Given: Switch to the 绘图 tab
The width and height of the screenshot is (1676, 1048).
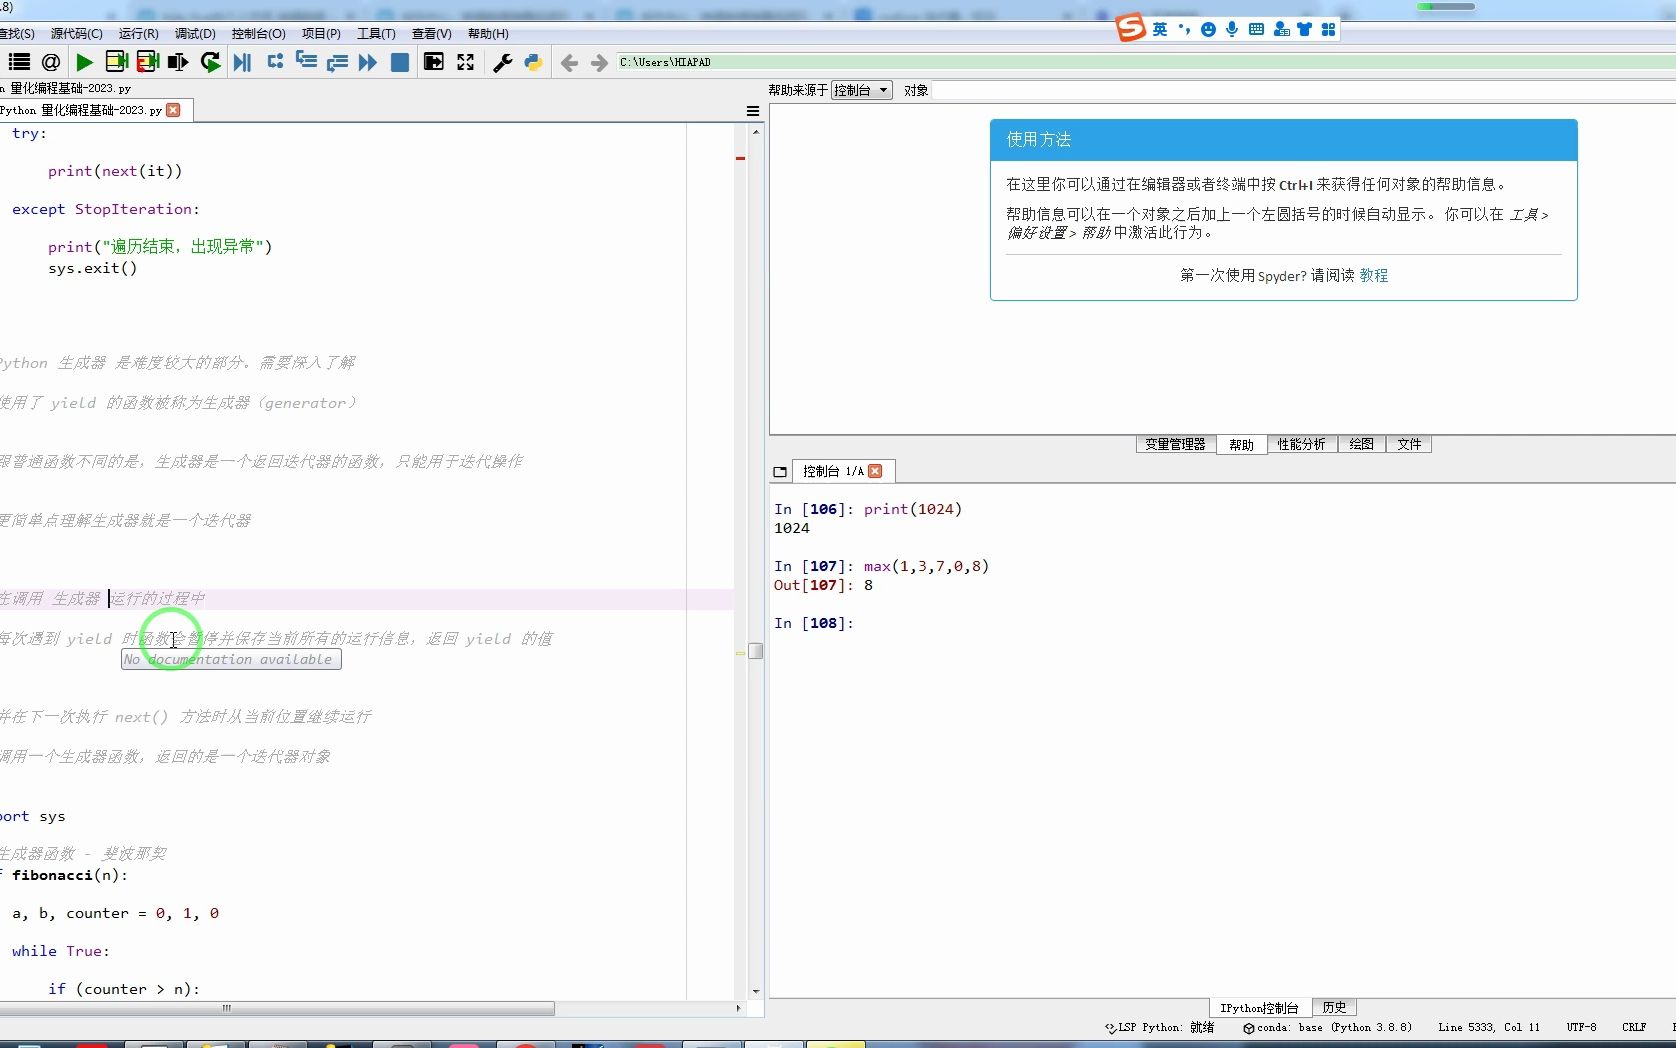Looking at the screenshot, I should point(1361,444).
